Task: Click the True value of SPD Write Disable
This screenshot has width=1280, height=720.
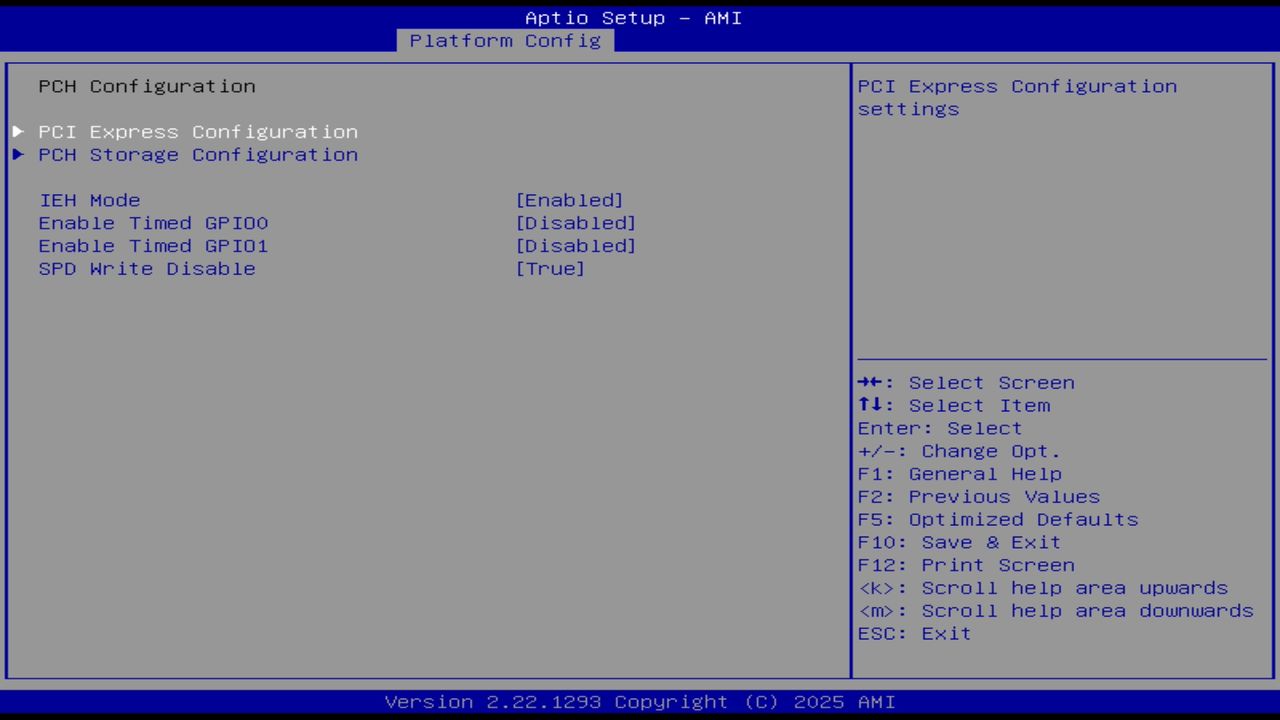Action: (550, 268)
